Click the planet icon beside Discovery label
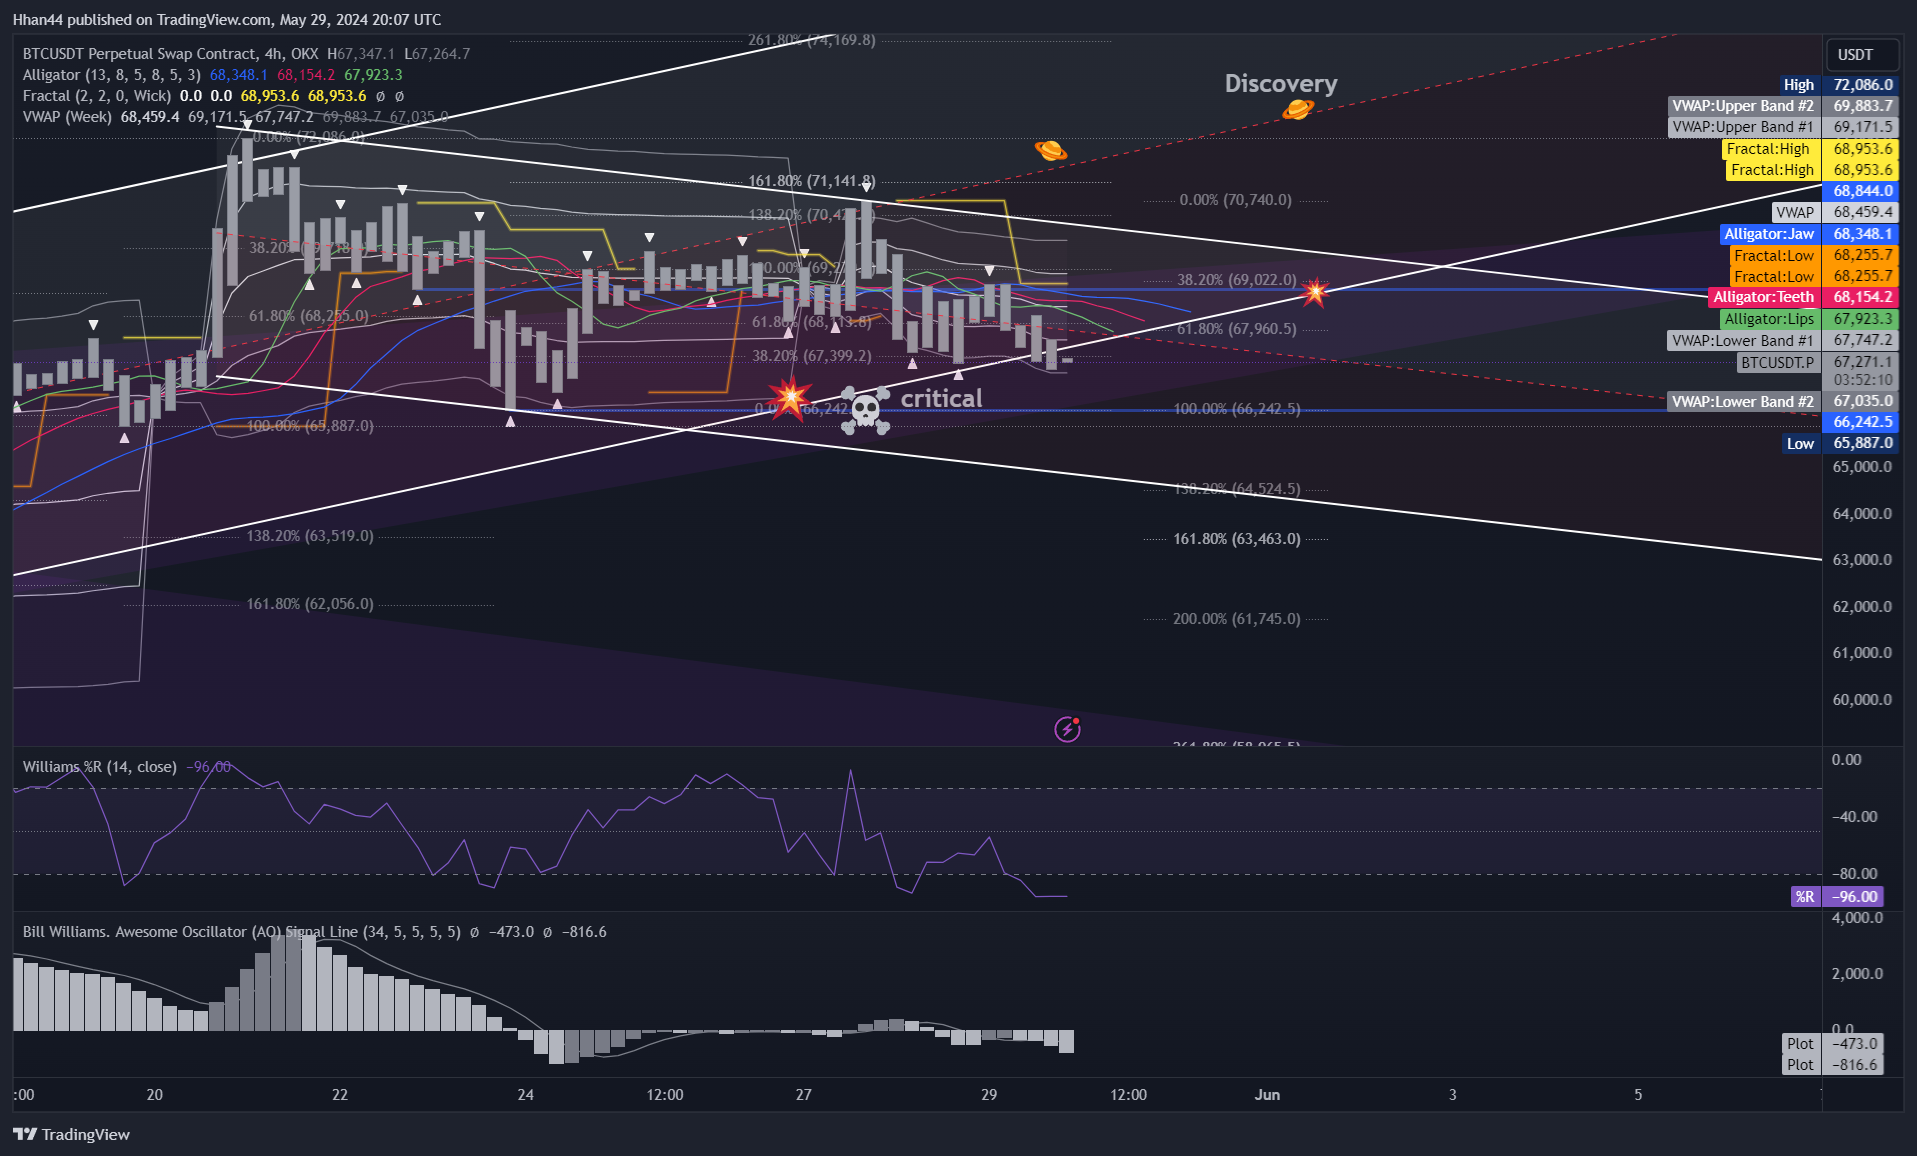The image size is (1917, 1156). [1298, 109]
